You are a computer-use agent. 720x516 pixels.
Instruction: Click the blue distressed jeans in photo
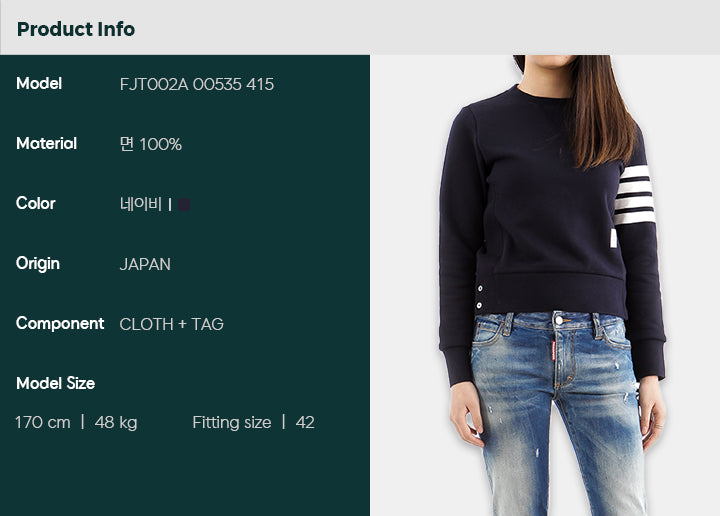556,413
